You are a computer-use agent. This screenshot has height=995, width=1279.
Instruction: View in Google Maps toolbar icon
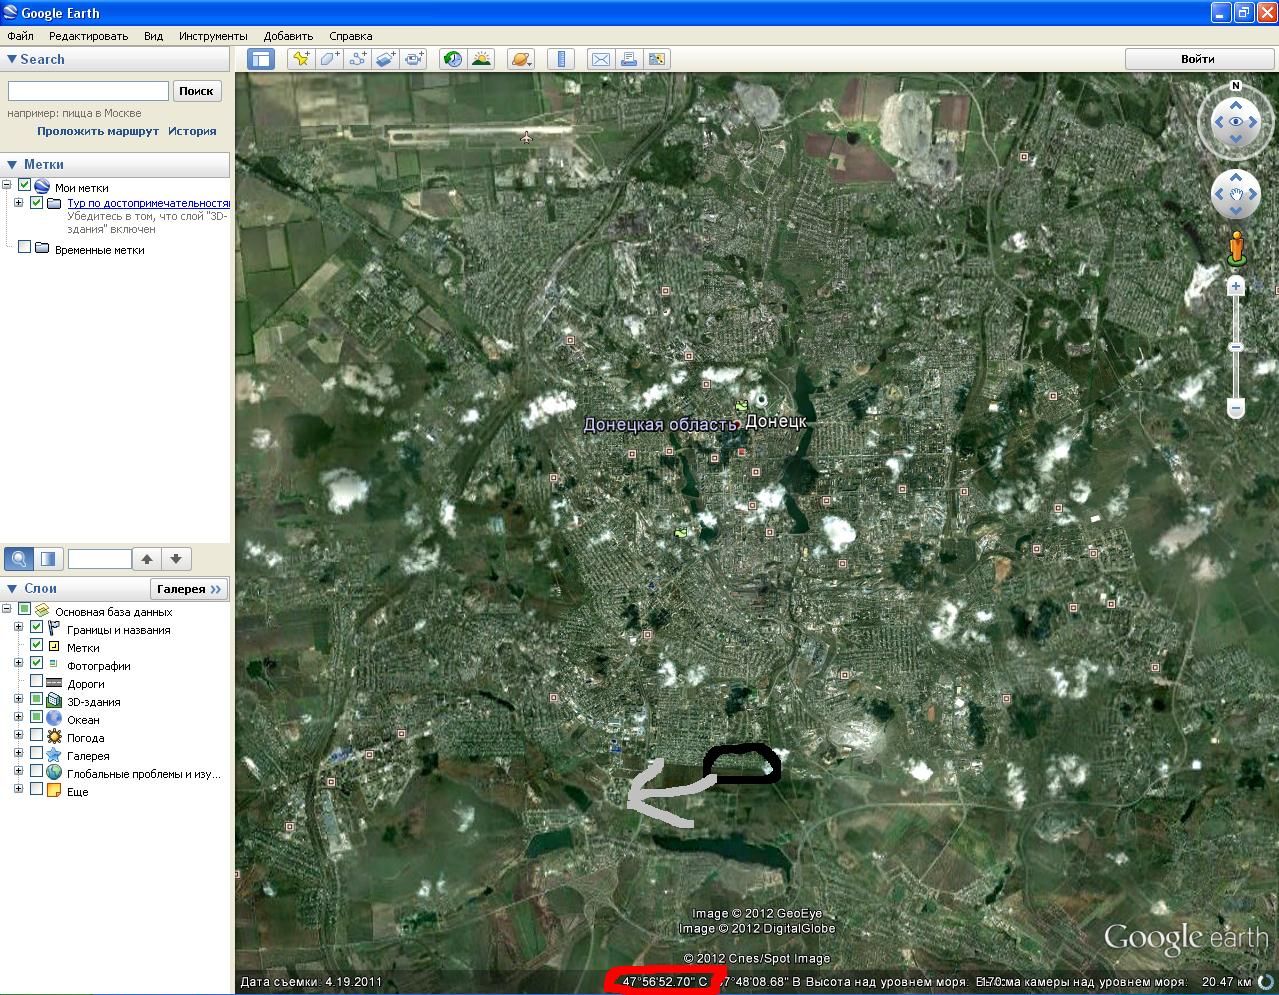tap(657, 59)
